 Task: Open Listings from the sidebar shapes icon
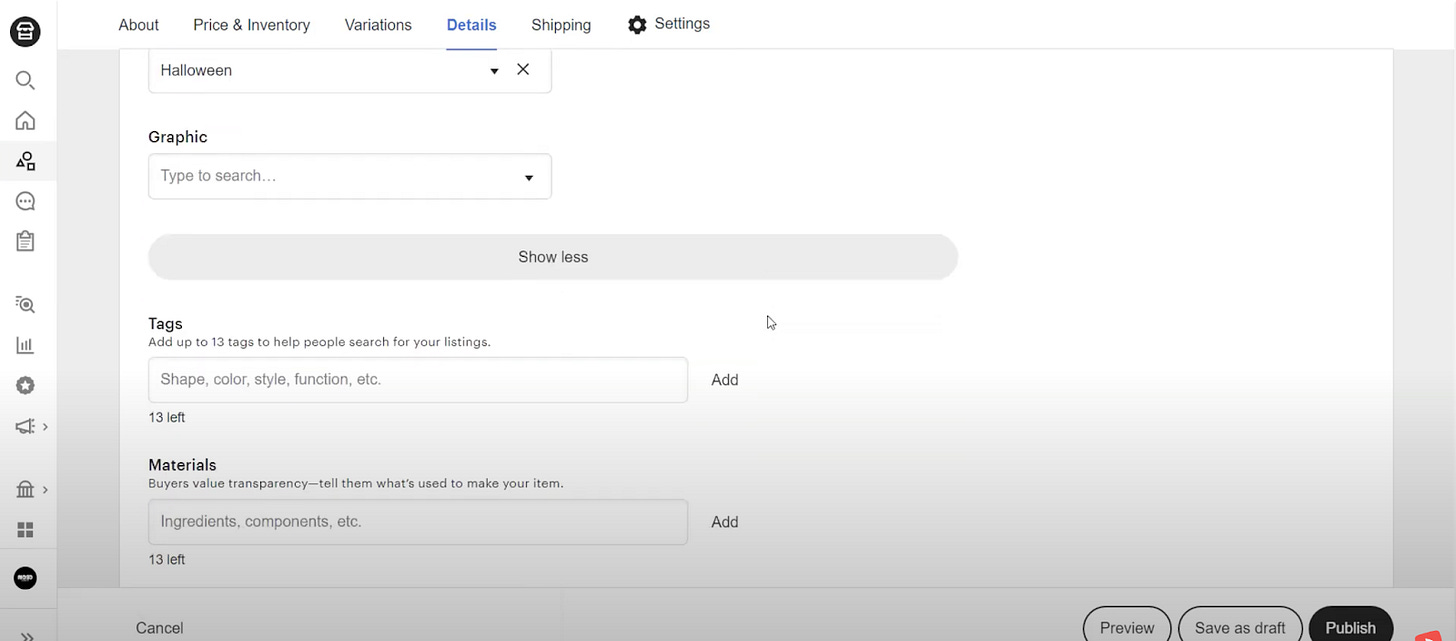pos(25,161)
